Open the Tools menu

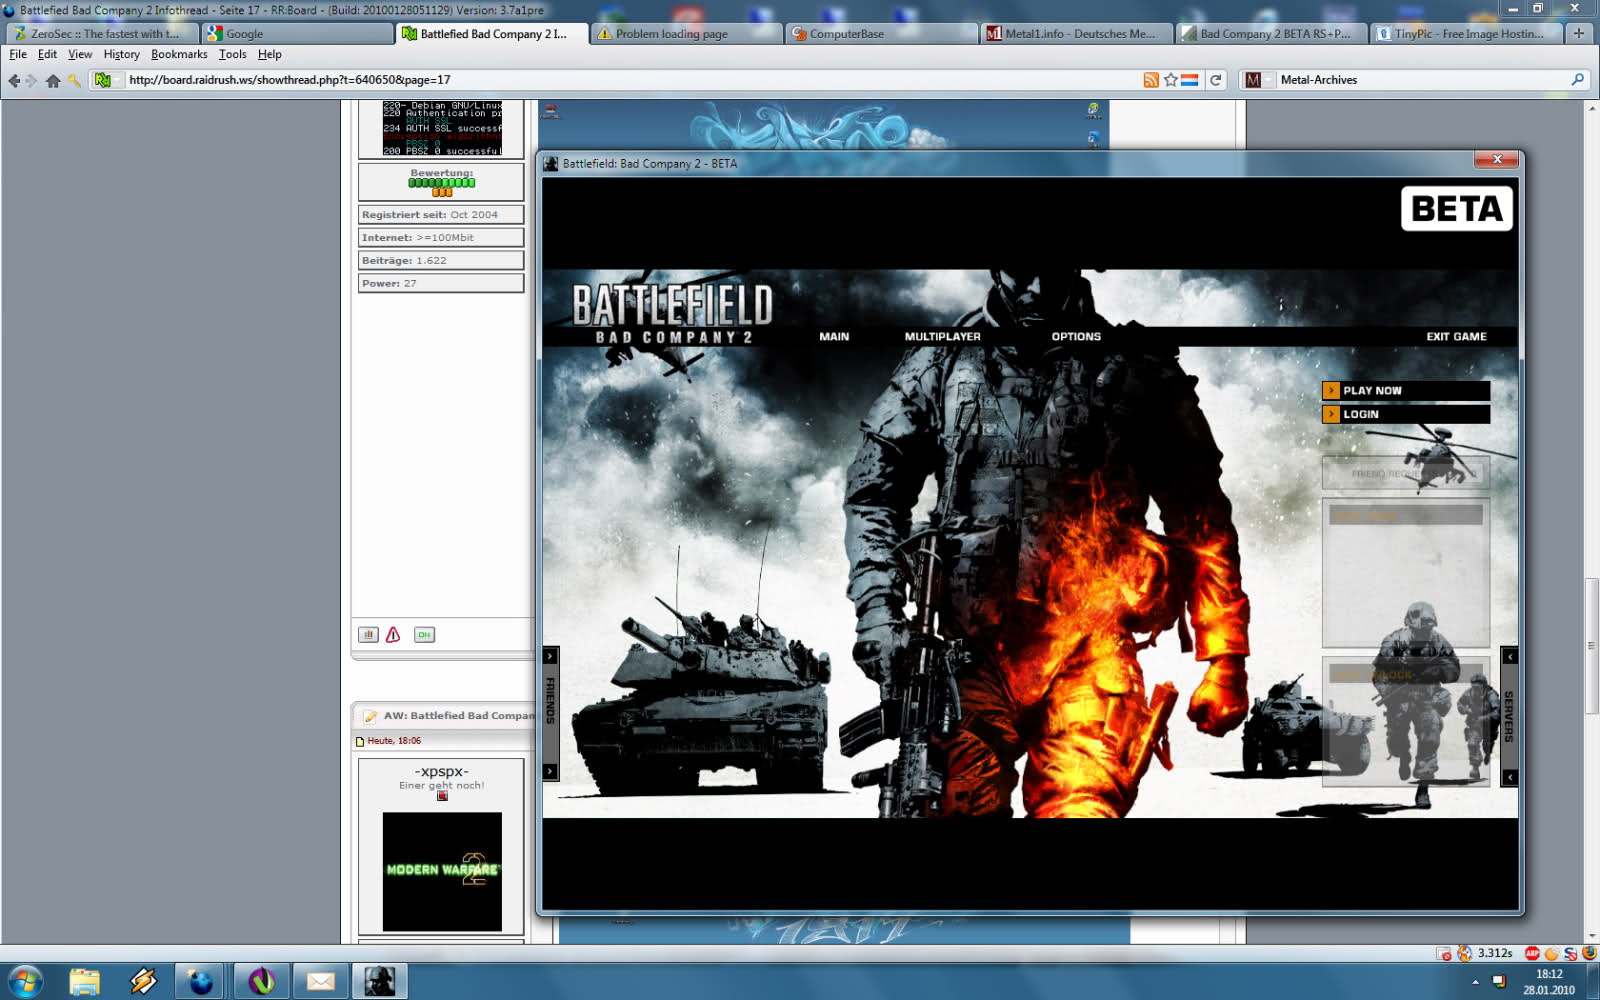tap(232, 54)
